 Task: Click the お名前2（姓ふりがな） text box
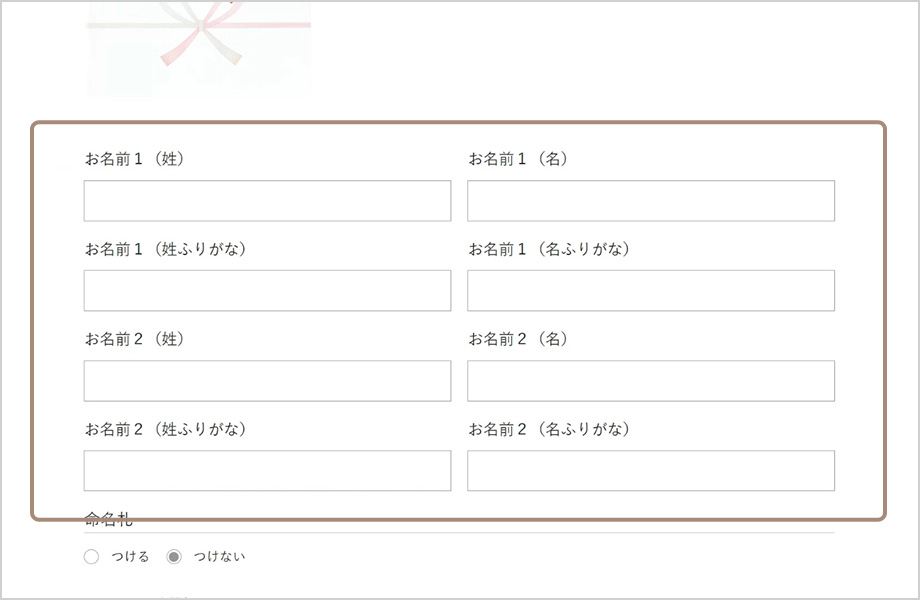pos(268,470)
